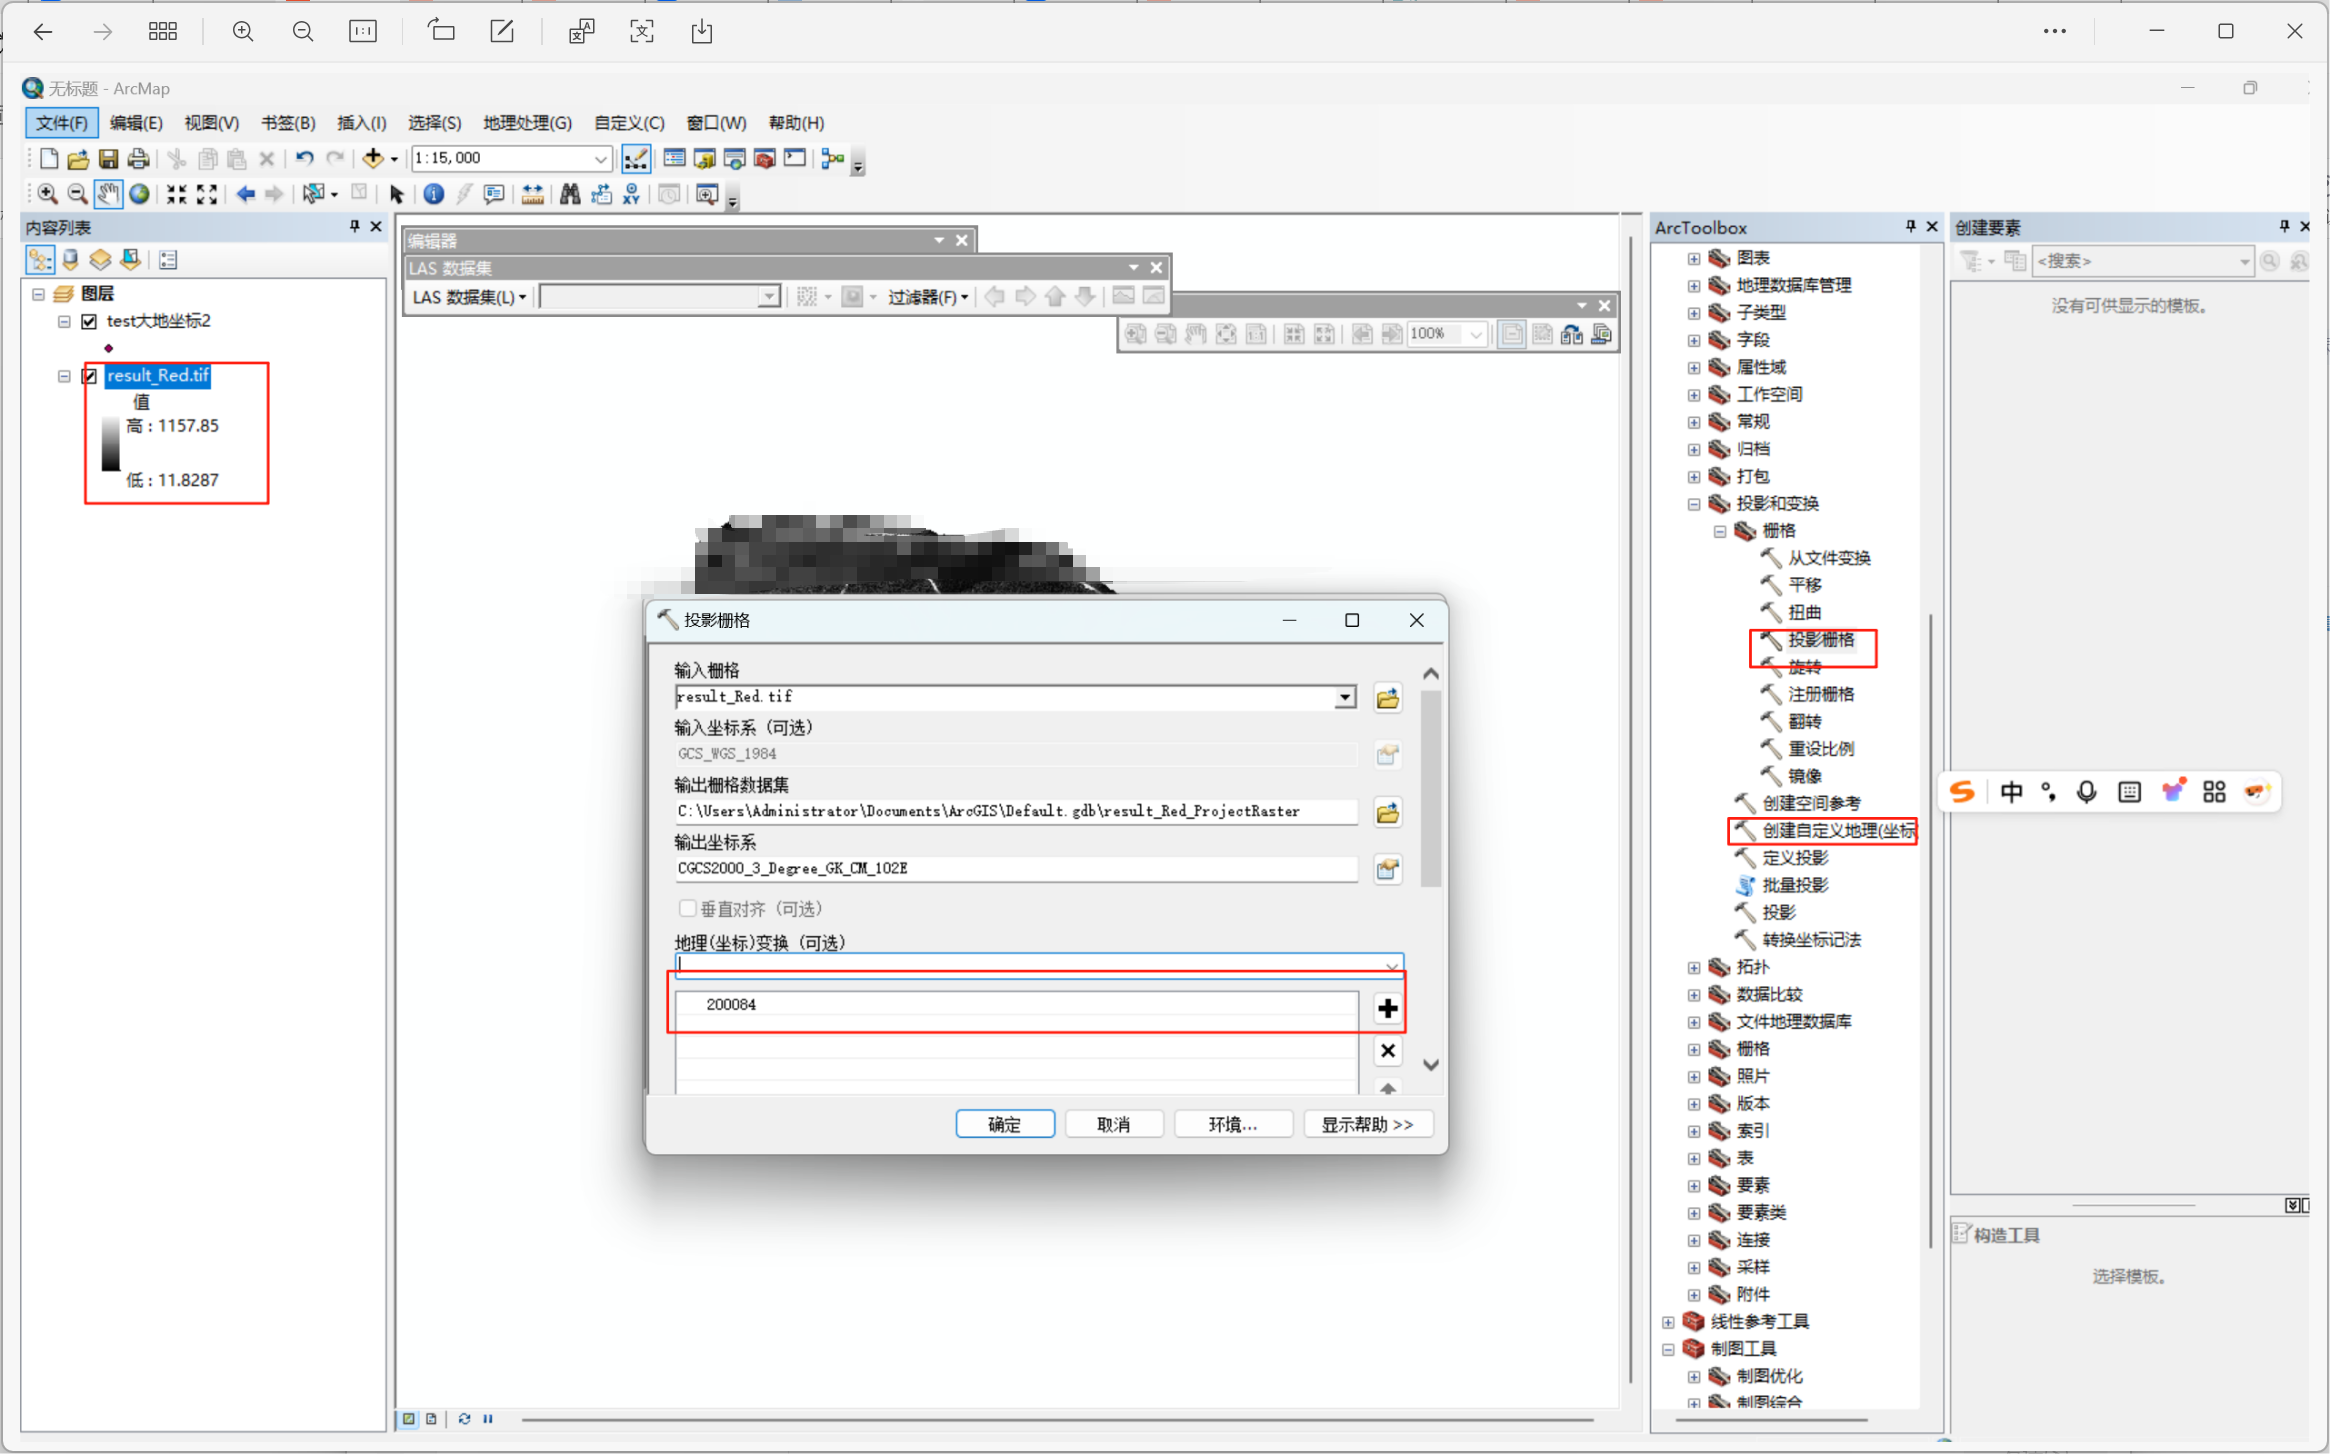
Task: Browse for input raster folder icon
Action: [1387, 698]
